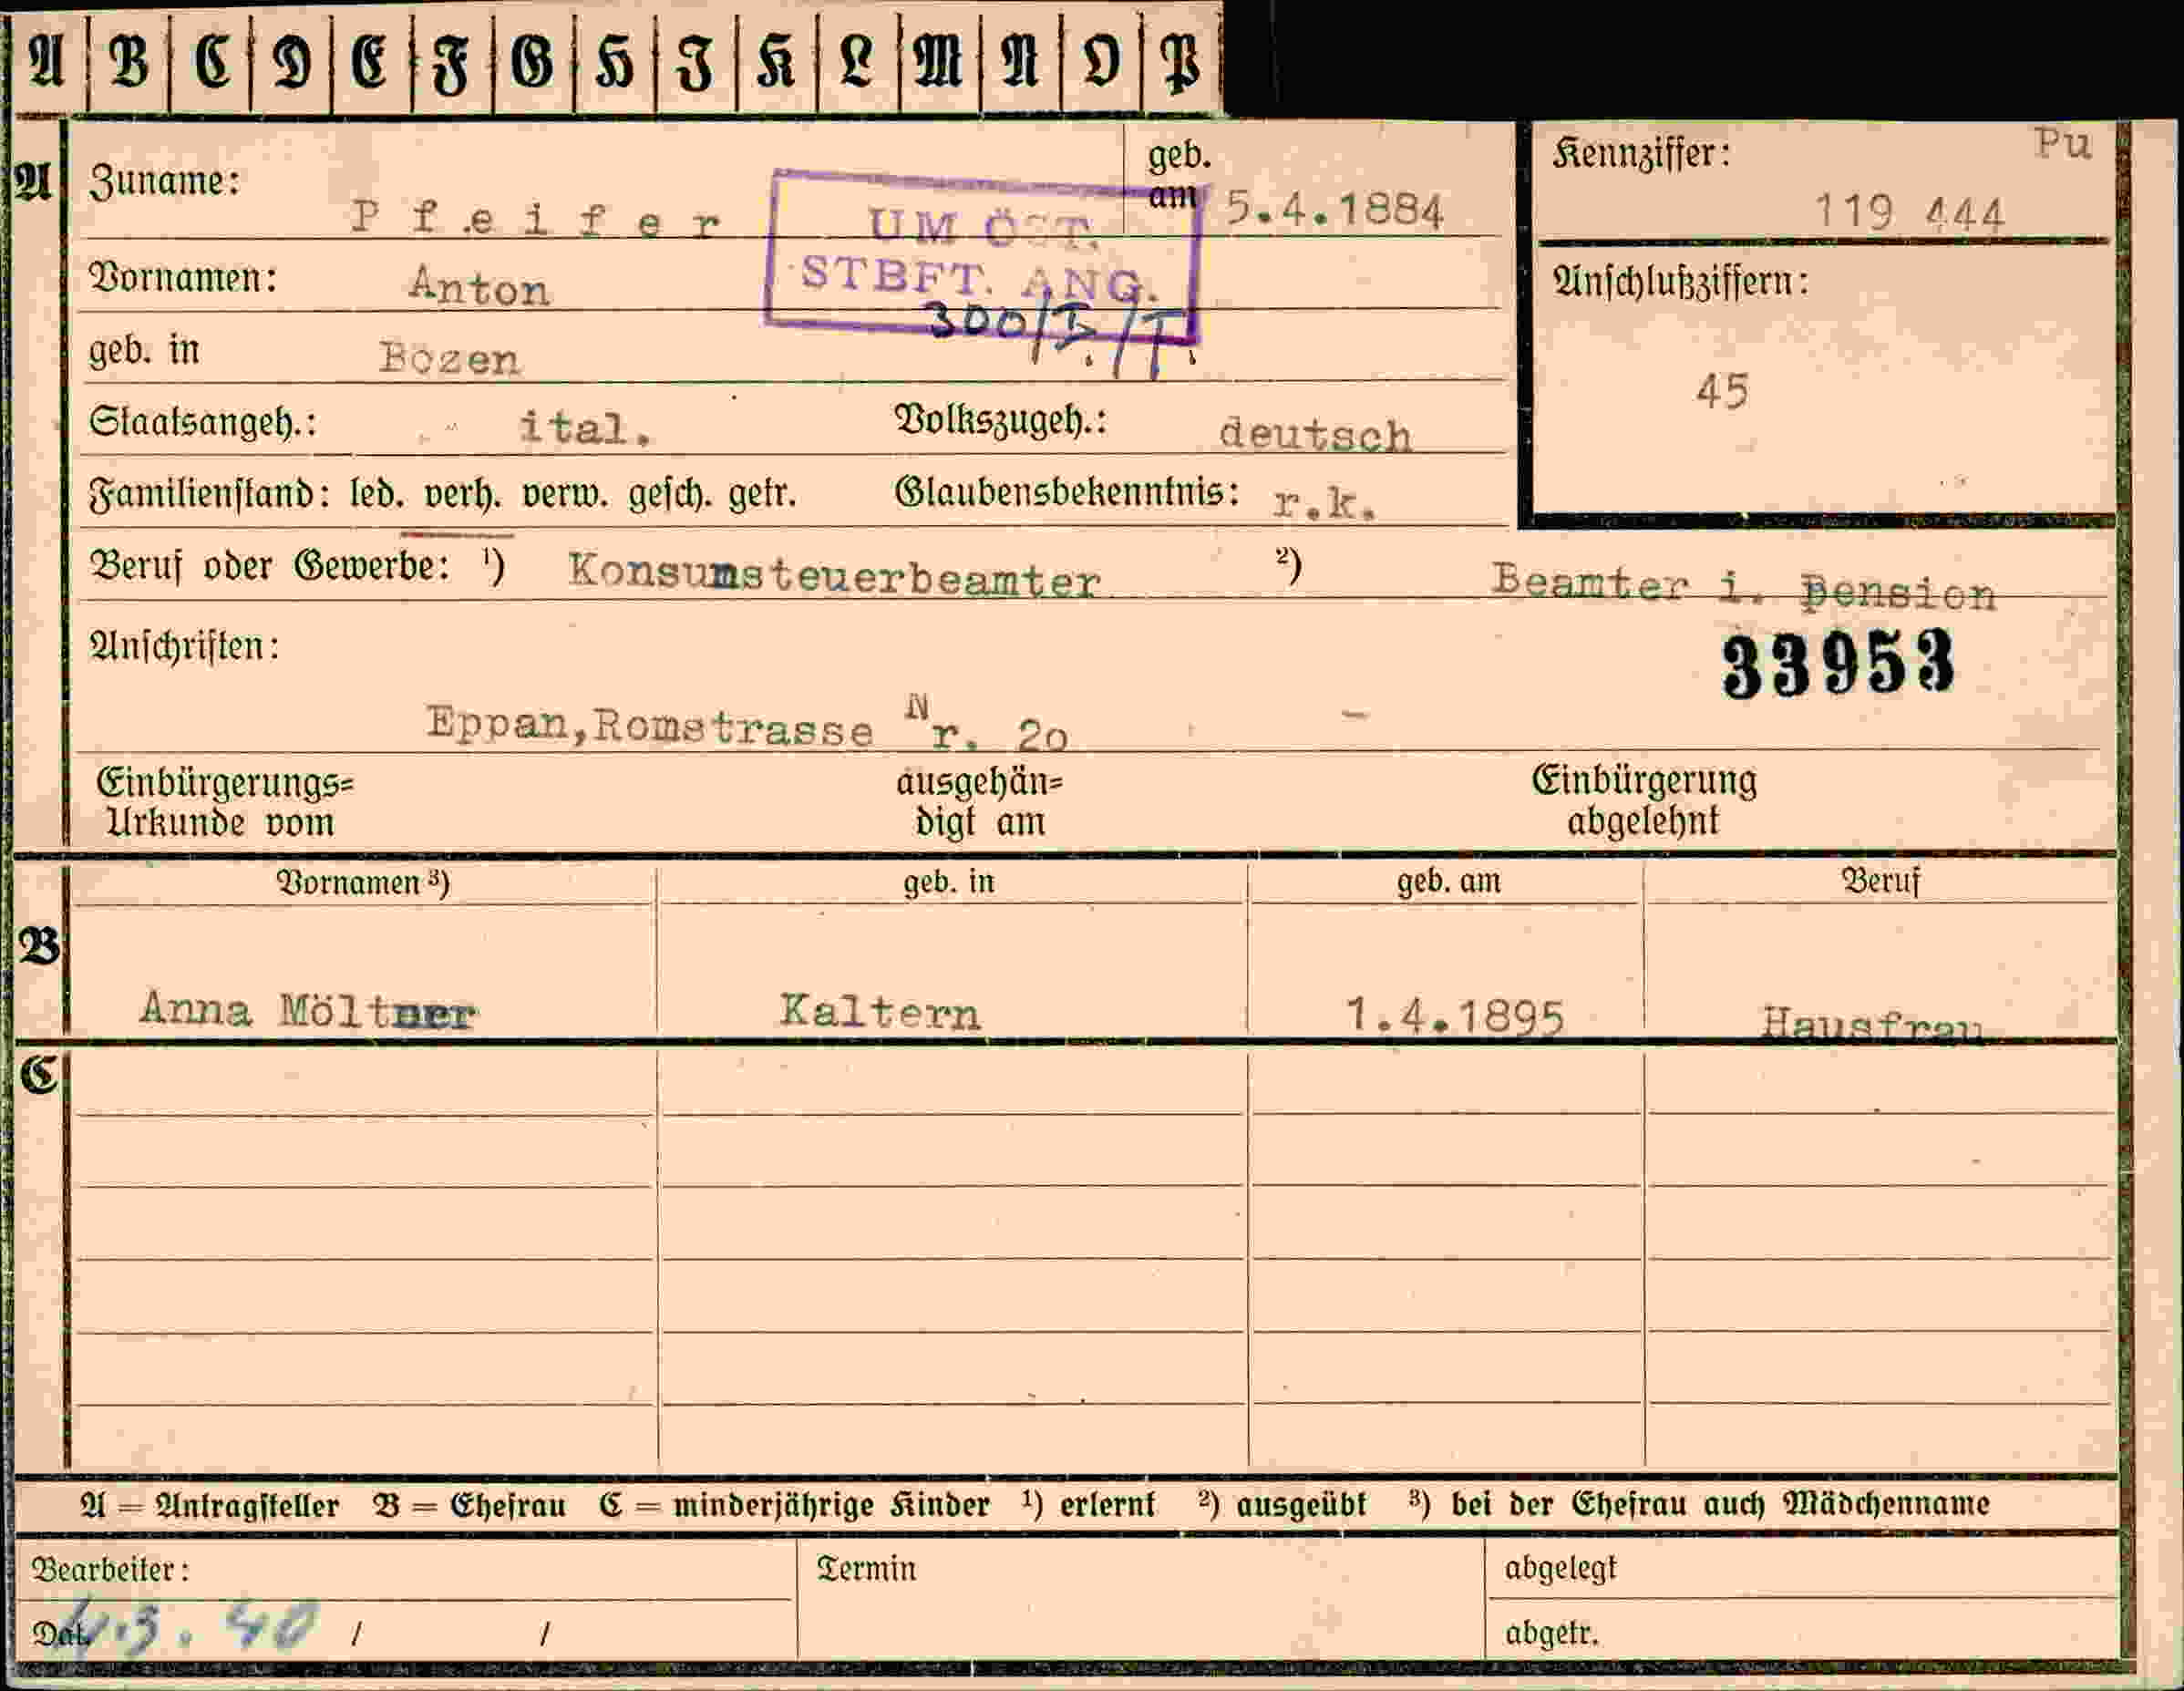This screenshot has width=2184, height=1691.
Task: Click the "ausgehändigt am" label
Action: (980, 802)
